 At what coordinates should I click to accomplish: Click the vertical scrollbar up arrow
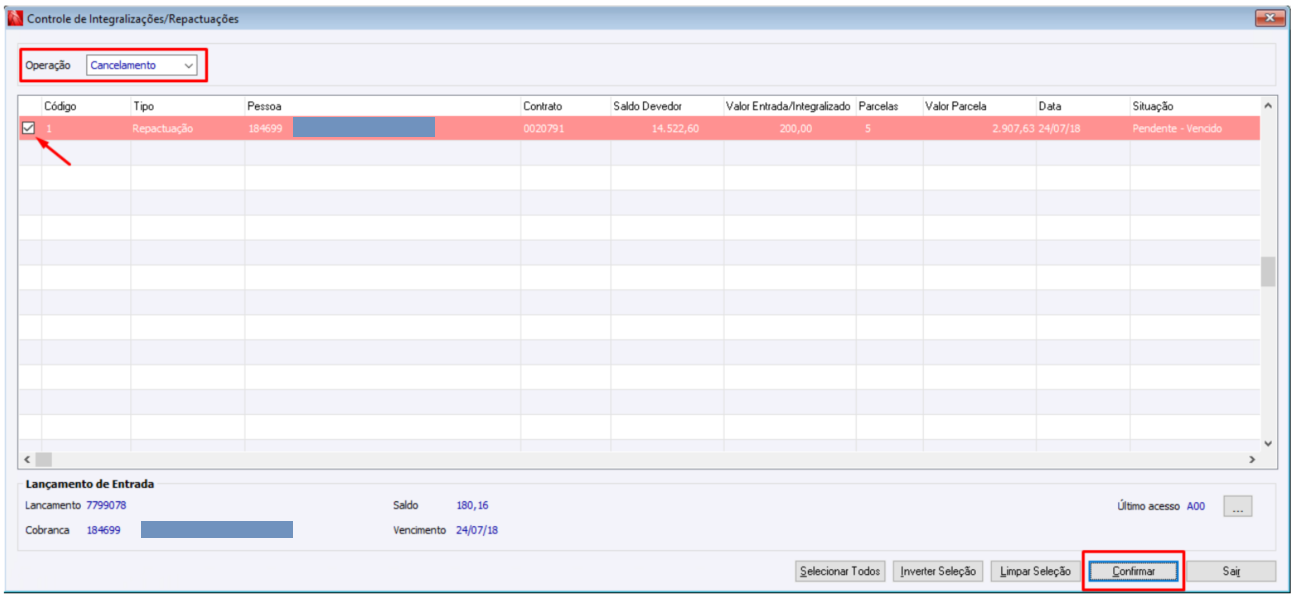tap(1268, 105)
